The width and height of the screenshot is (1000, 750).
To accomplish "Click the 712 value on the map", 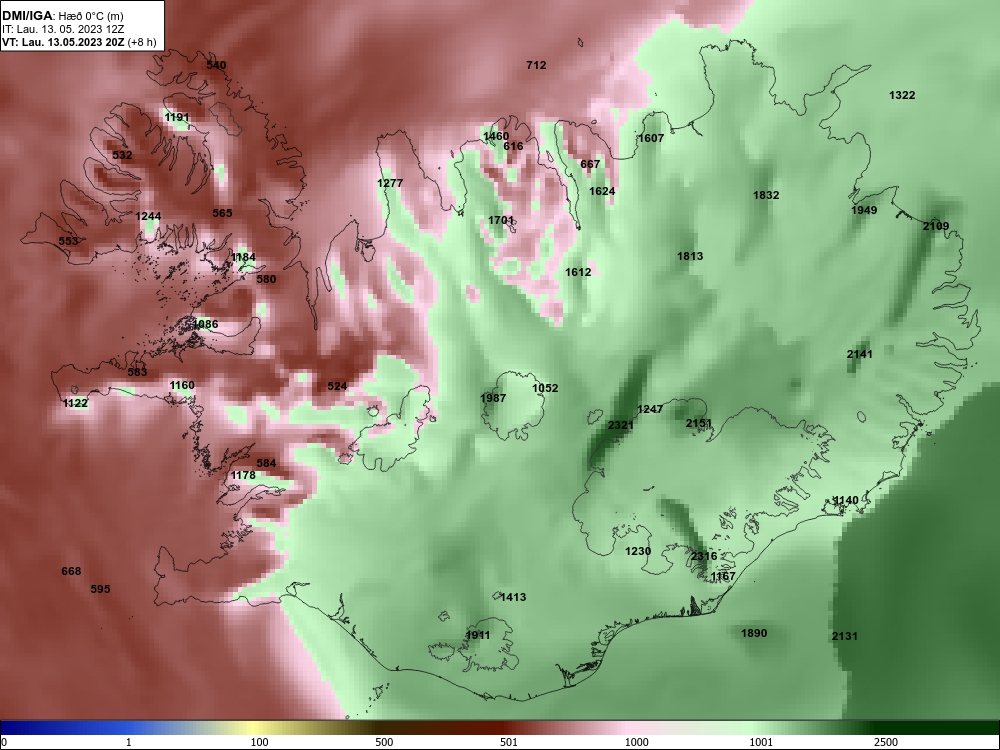I will (536, 65).
